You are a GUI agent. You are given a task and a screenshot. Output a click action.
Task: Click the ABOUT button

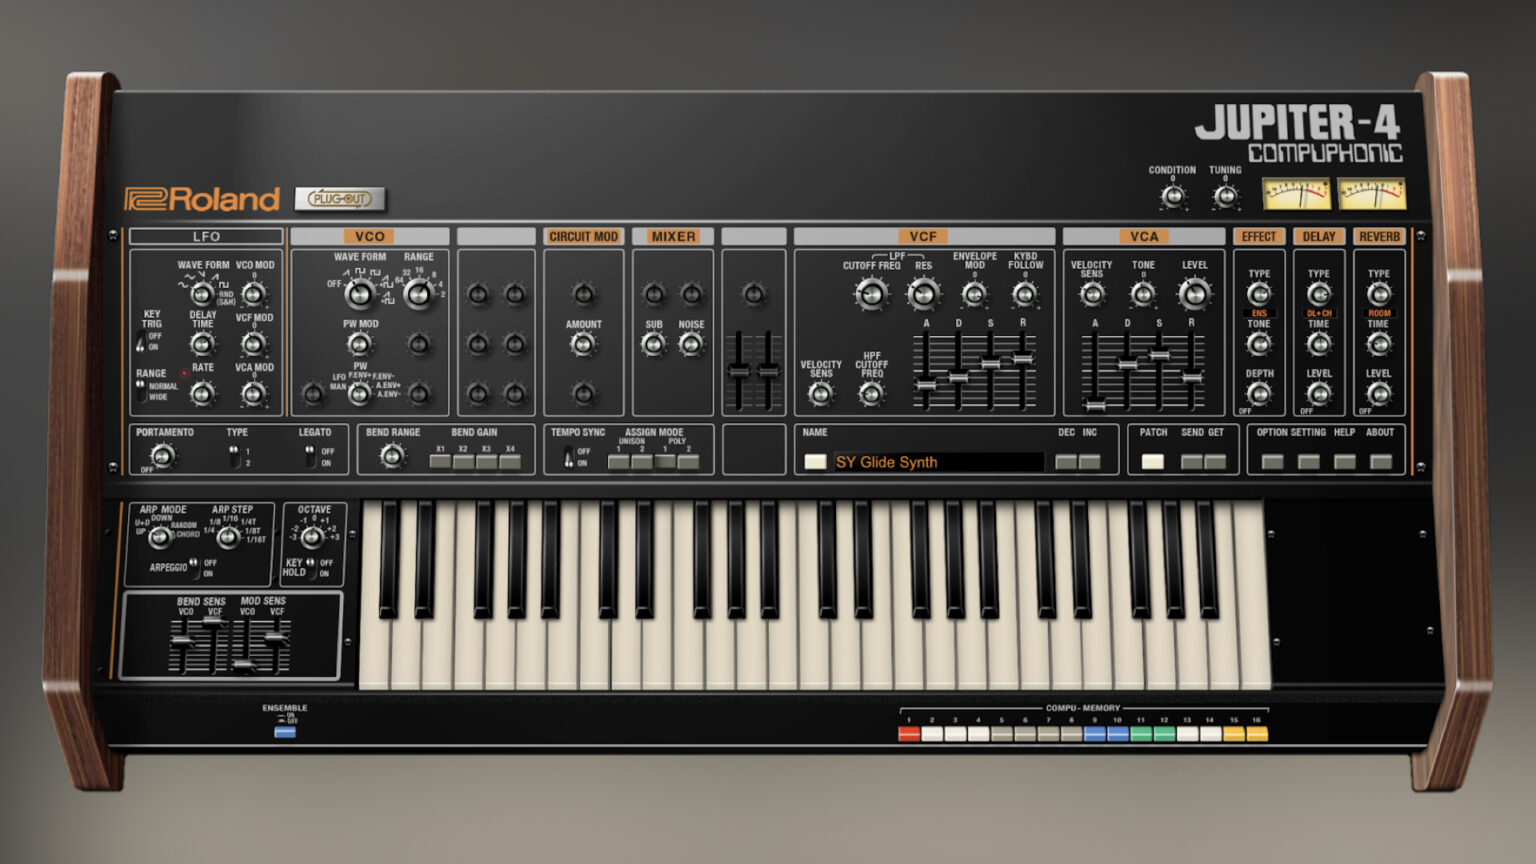(1381, 462)
